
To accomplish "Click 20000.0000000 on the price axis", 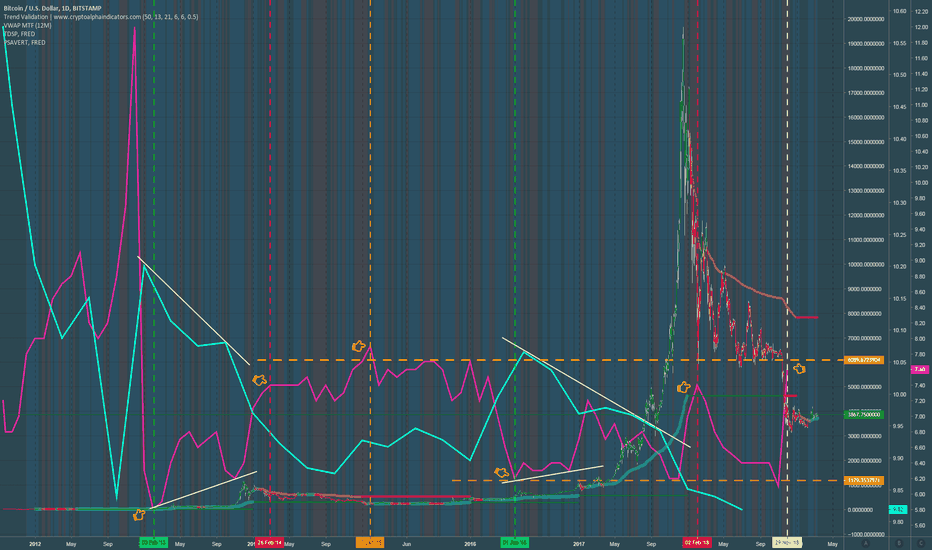I will tap(865, 19).
